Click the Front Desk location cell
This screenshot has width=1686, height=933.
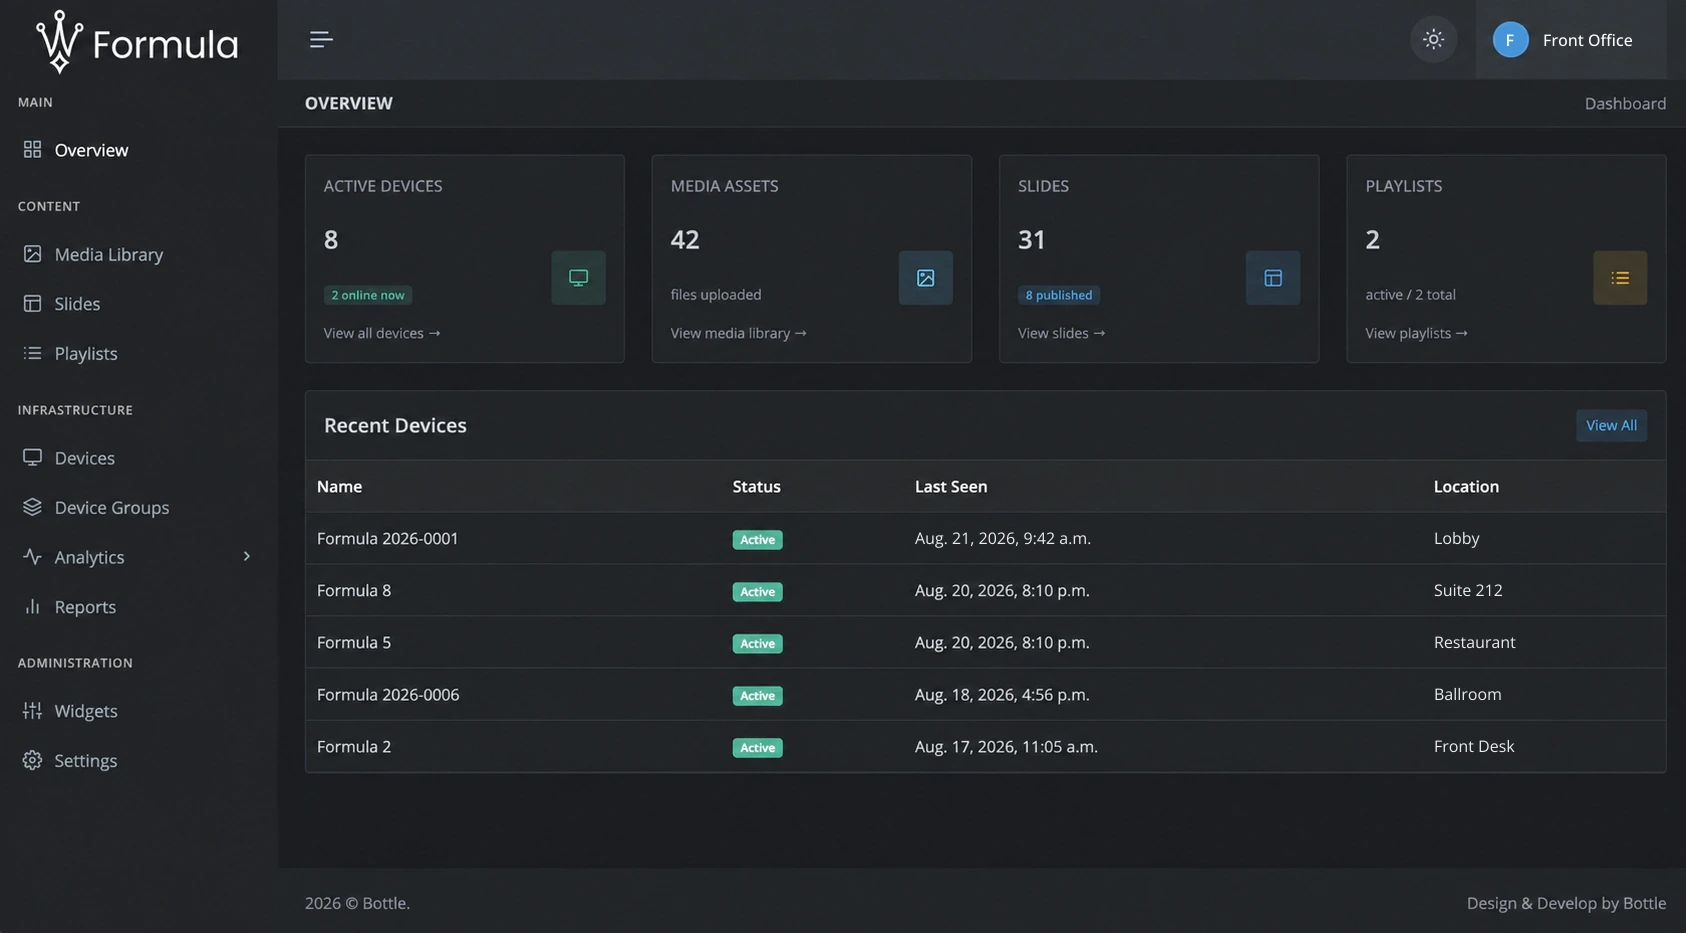point(1474,746)
